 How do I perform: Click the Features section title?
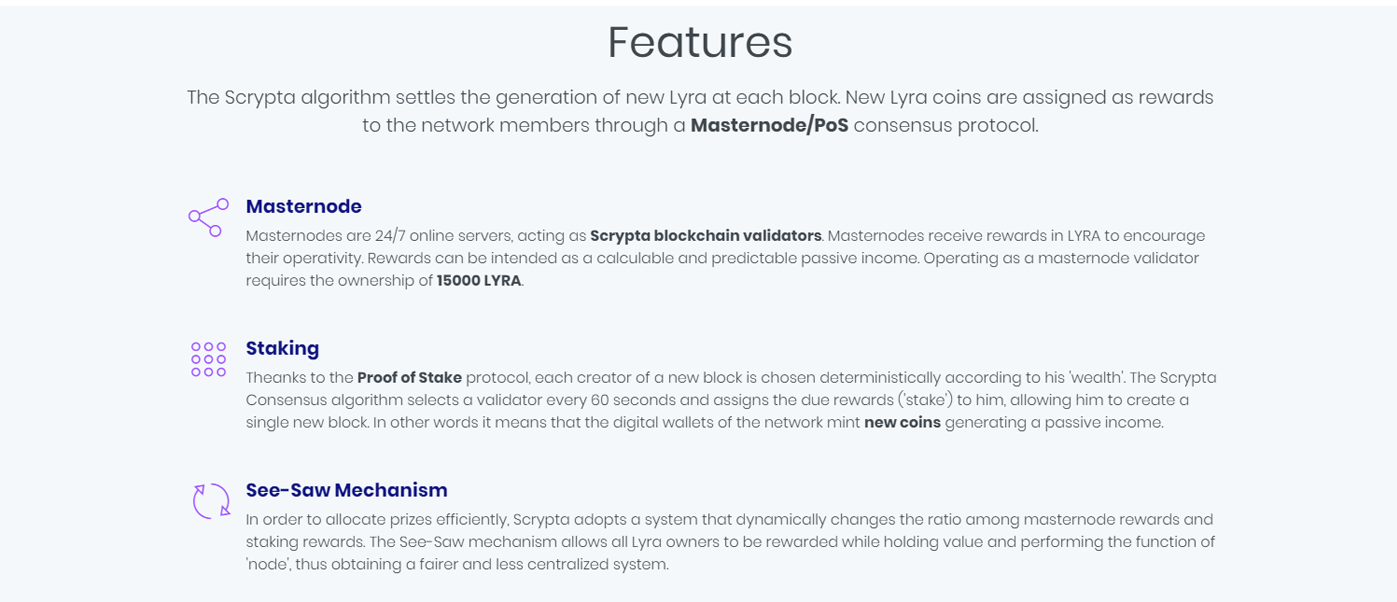tap(700, 42)
